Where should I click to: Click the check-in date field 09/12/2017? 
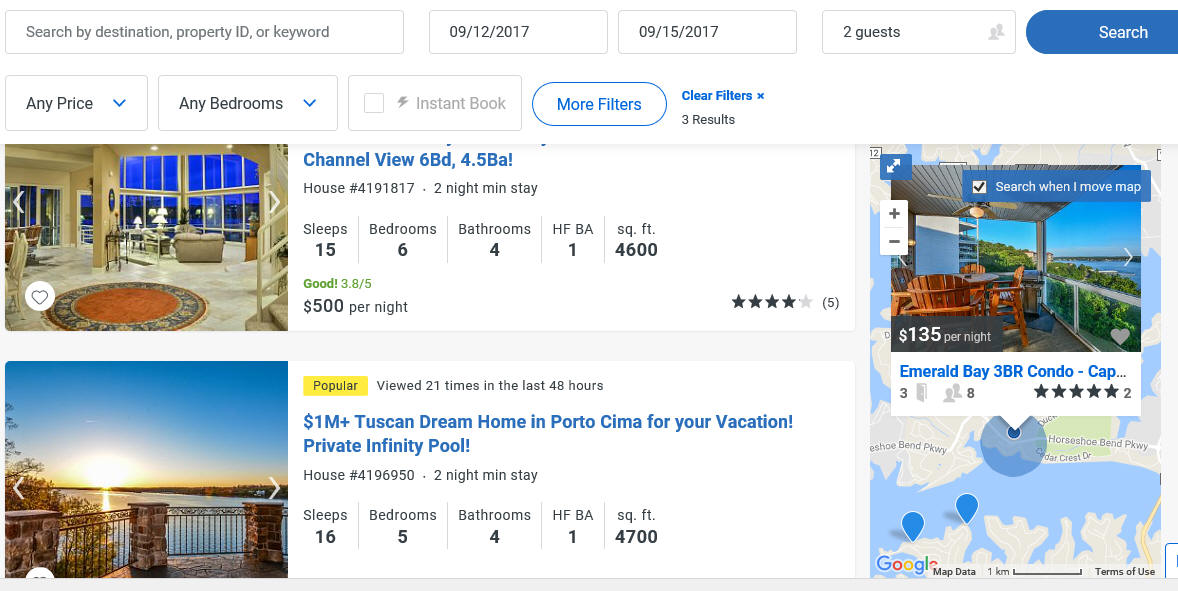pyautogui.click(x=517, y=32)
